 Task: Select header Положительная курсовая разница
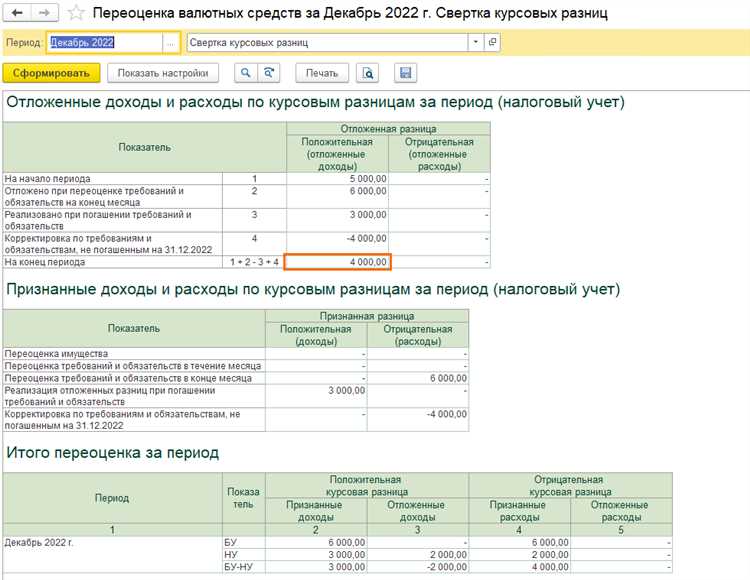(x=367, y=485)
